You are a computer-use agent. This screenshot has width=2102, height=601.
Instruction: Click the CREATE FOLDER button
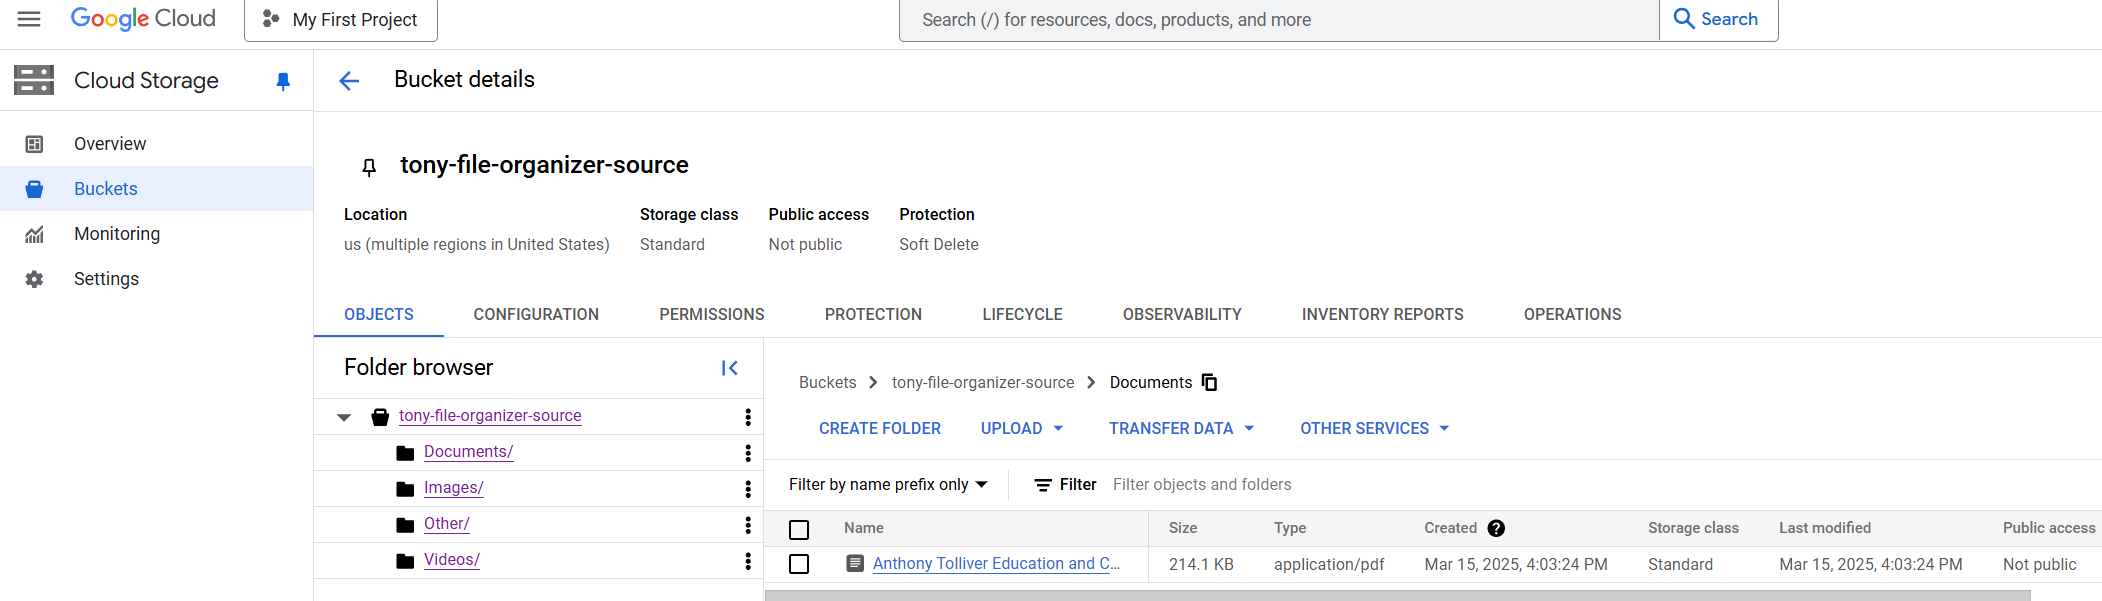(x=880, y=428)
